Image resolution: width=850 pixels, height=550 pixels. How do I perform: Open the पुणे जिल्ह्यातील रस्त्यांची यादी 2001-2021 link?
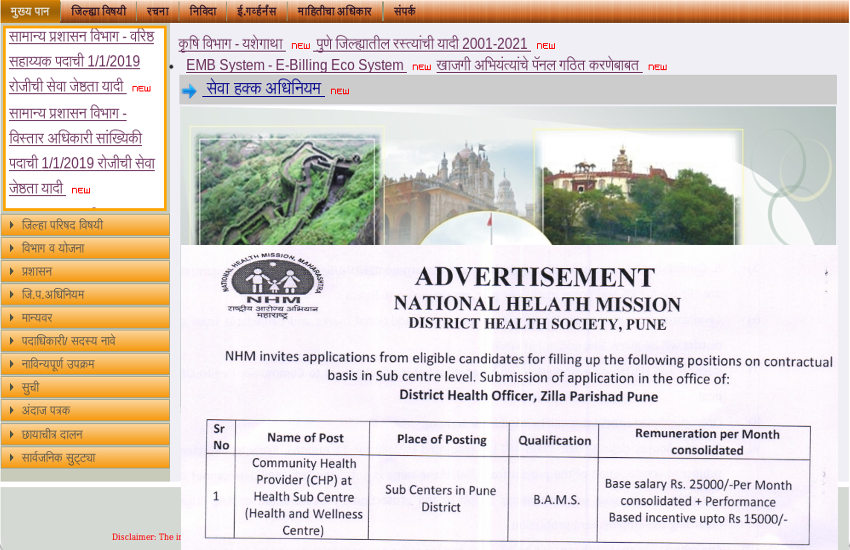tap(421, 44)
